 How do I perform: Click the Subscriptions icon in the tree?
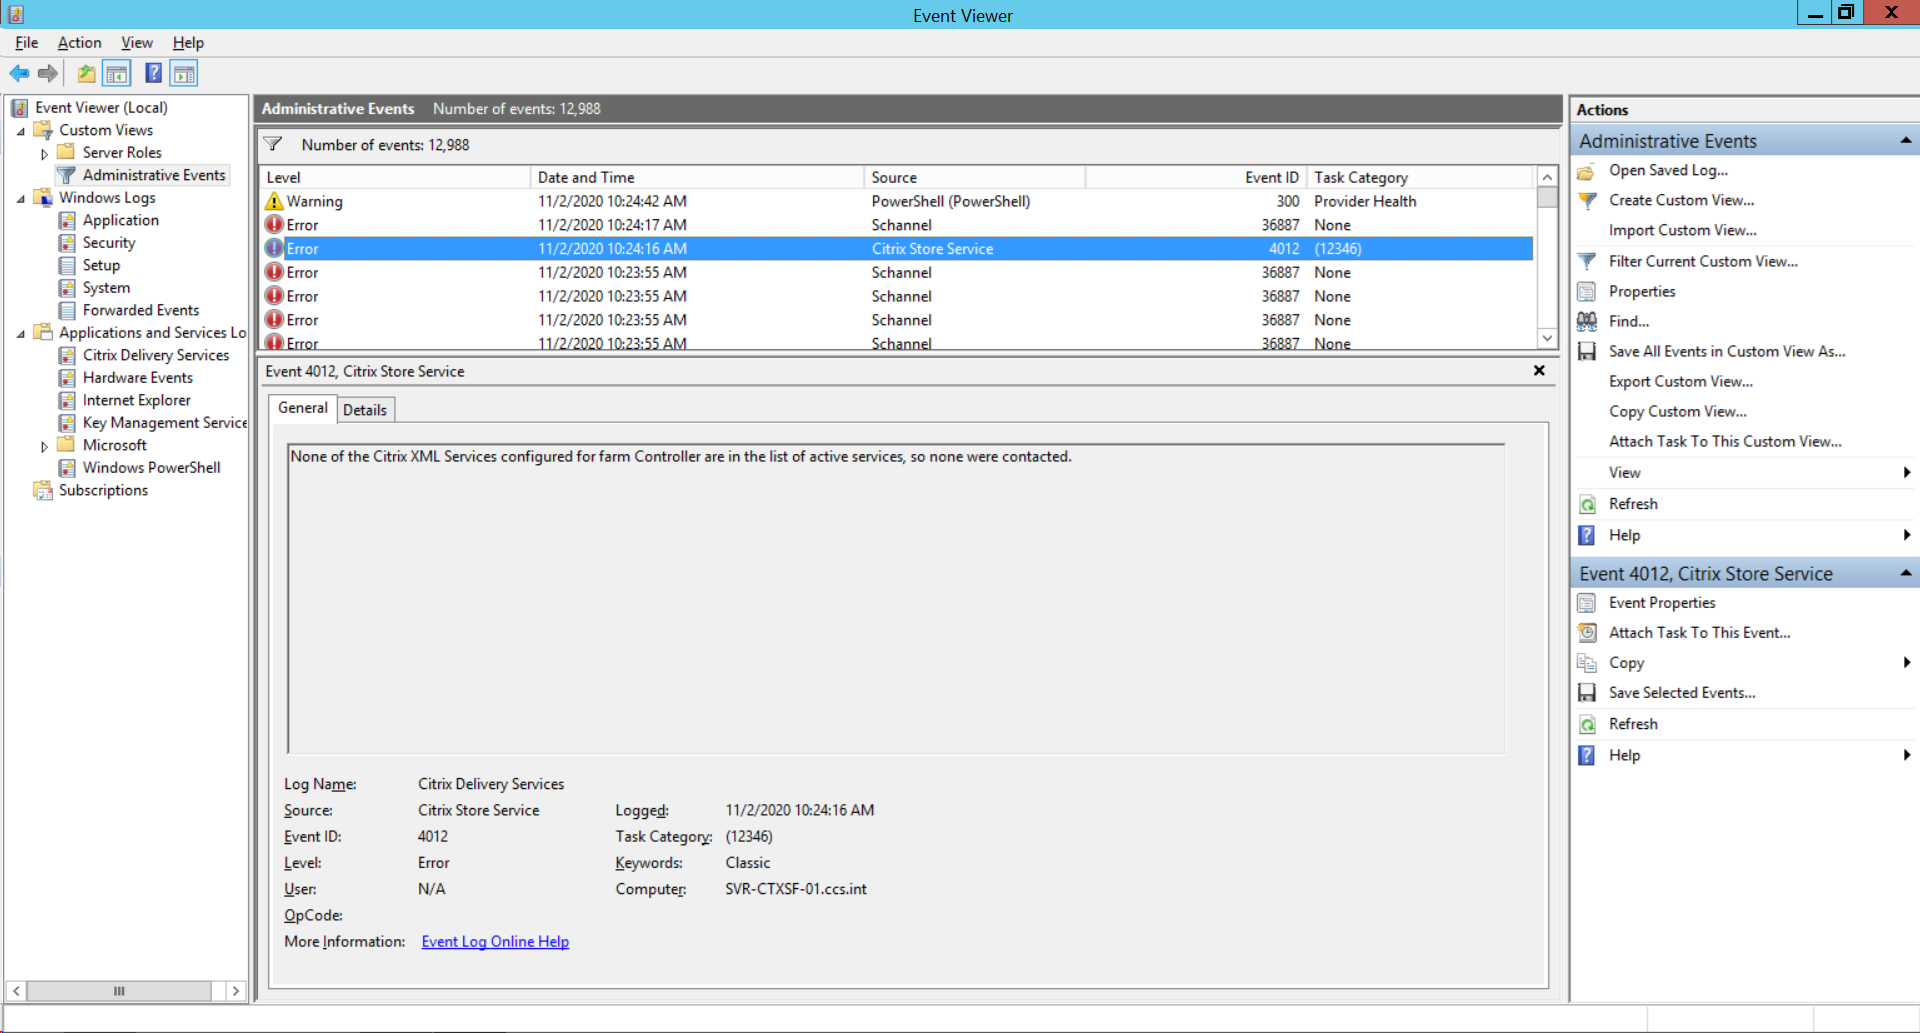pyautogui.click(x=43, y=490)
